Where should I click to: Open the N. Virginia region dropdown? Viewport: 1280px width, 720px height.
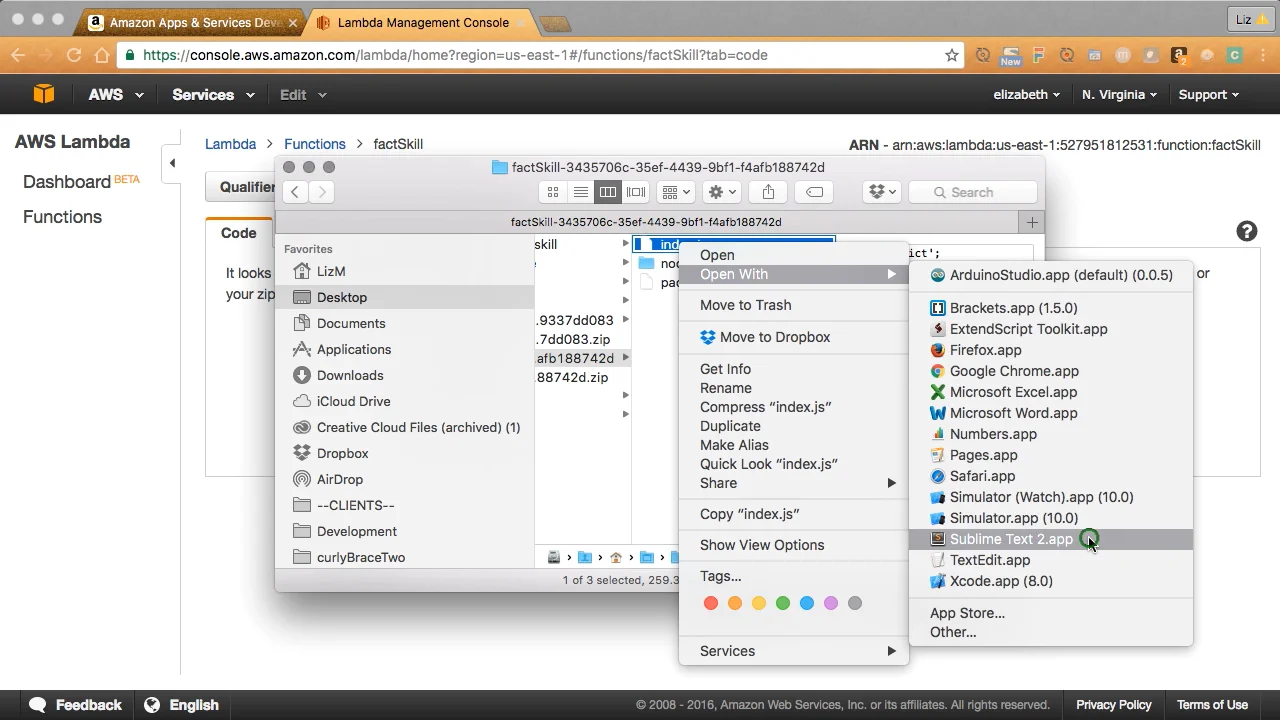pyautogui.click(x=1119, y=95)
